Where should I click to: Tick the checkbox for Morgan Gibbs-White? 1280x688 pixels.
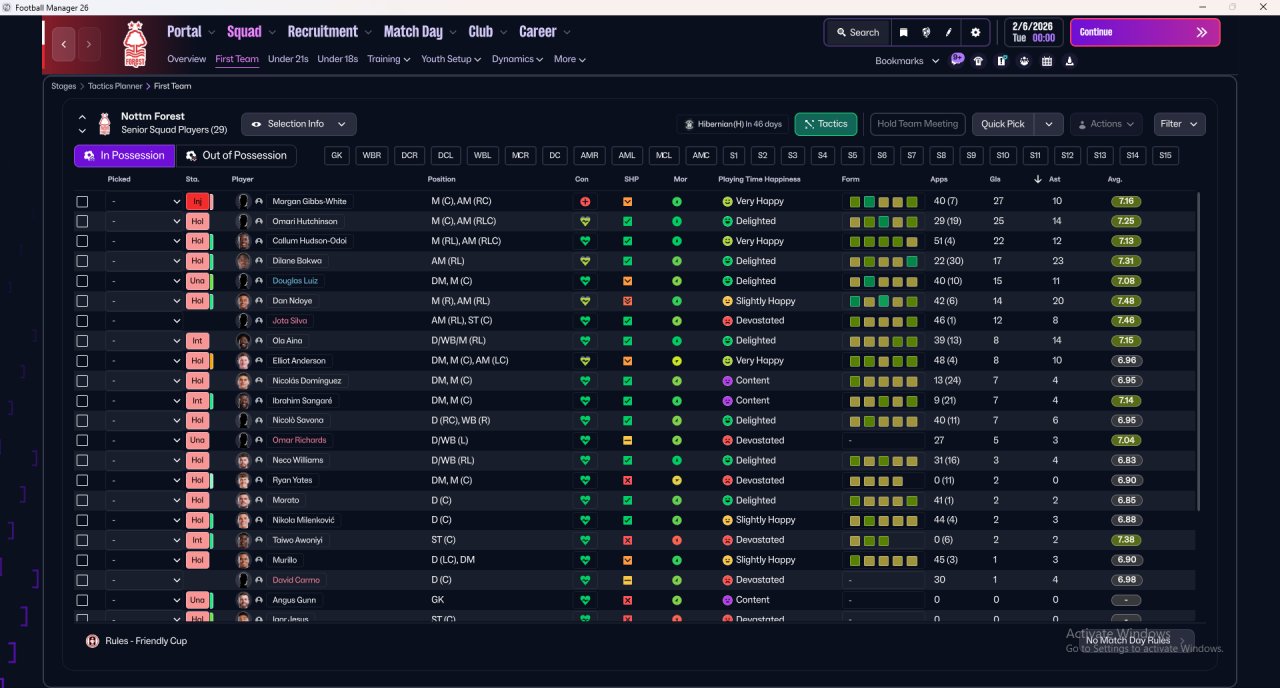[x=82, y=201]
